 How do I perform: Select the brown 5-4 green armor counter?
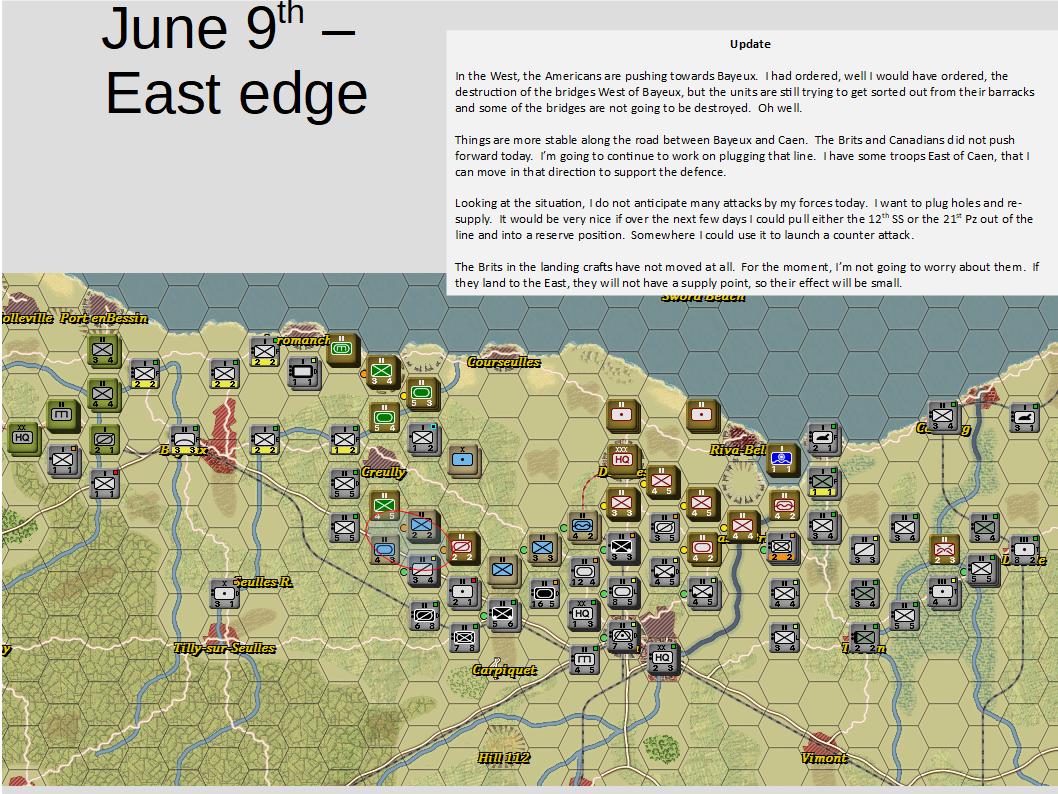384,418
